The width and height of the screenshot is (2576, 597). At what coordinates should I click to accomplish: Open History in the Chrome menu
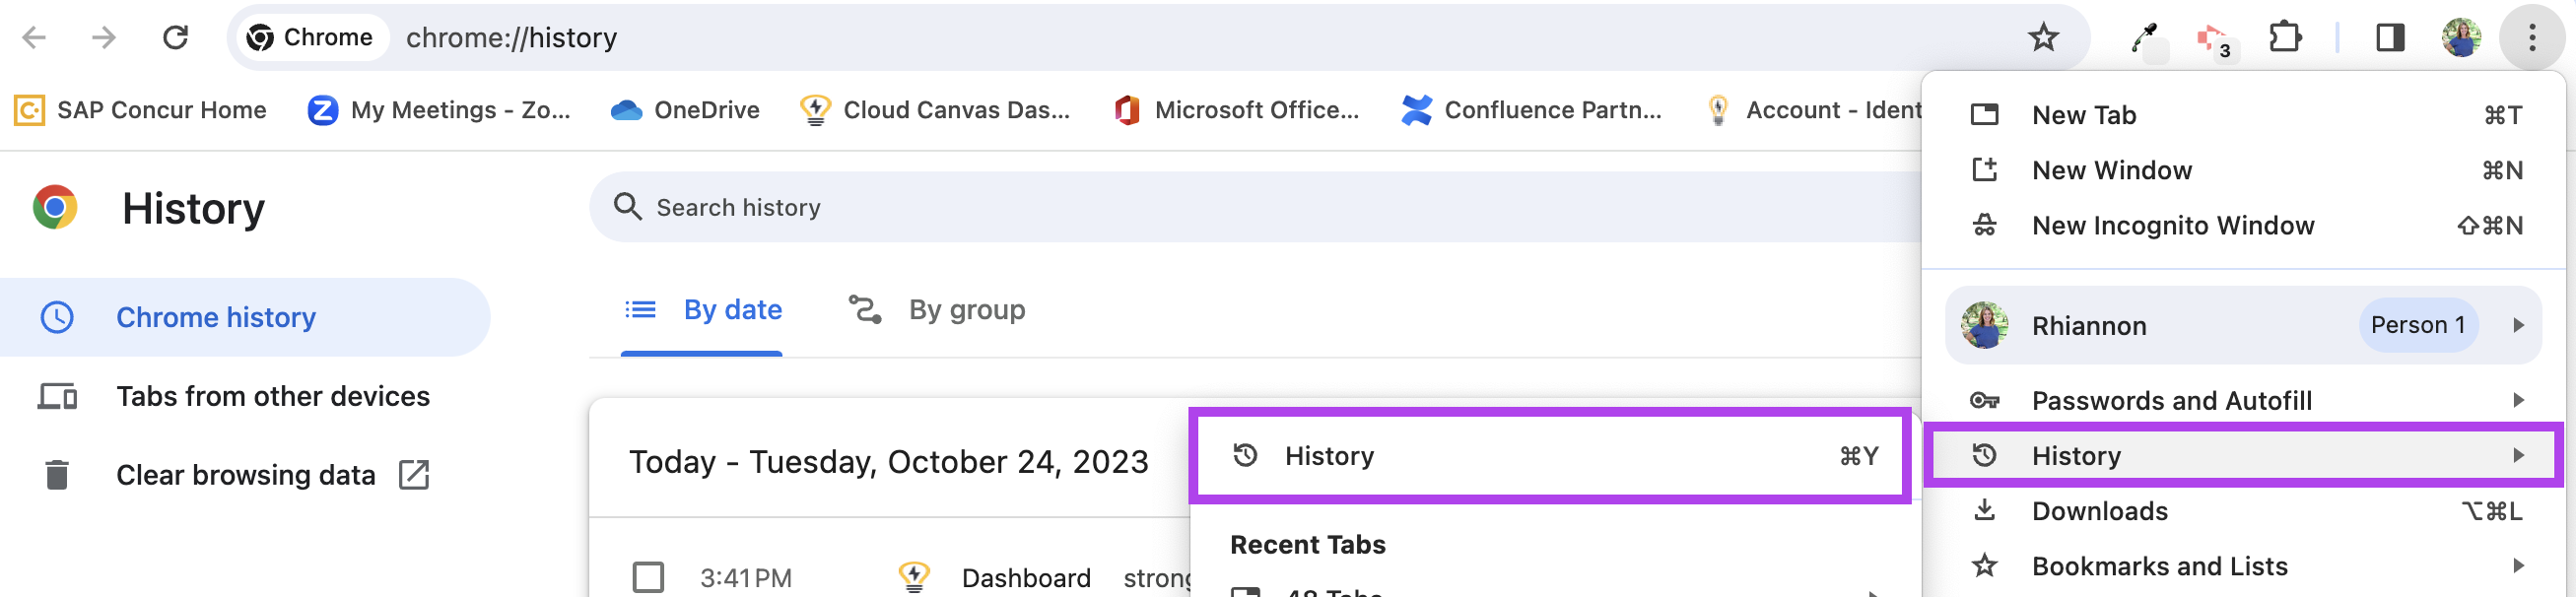(x=2244, y=456)
